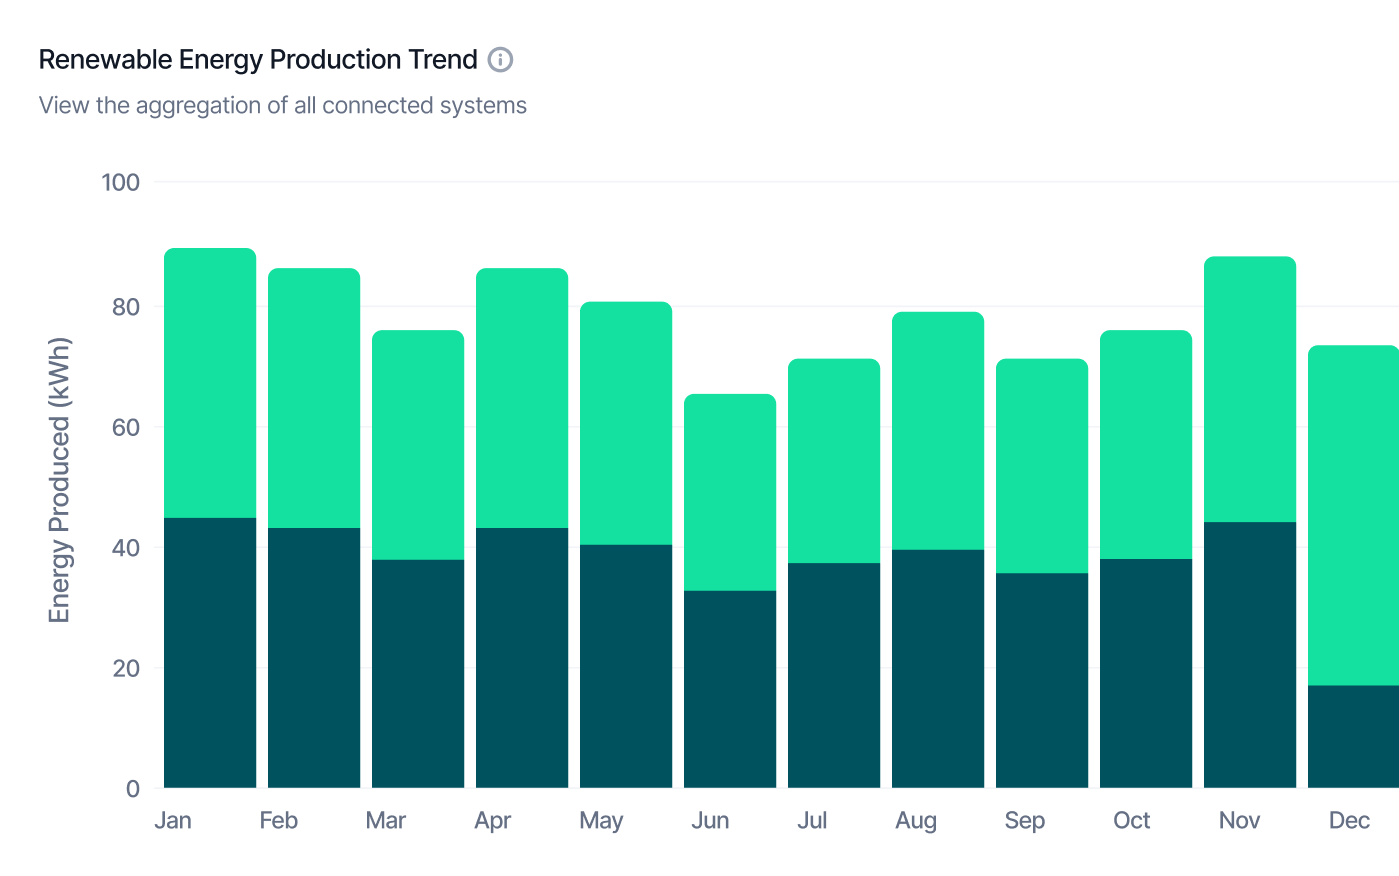The width and height of the screenshot is (1399, 876).
Task: Click June's dark teal bar segment
Action: pyautogui.click(x=730, y=689)
